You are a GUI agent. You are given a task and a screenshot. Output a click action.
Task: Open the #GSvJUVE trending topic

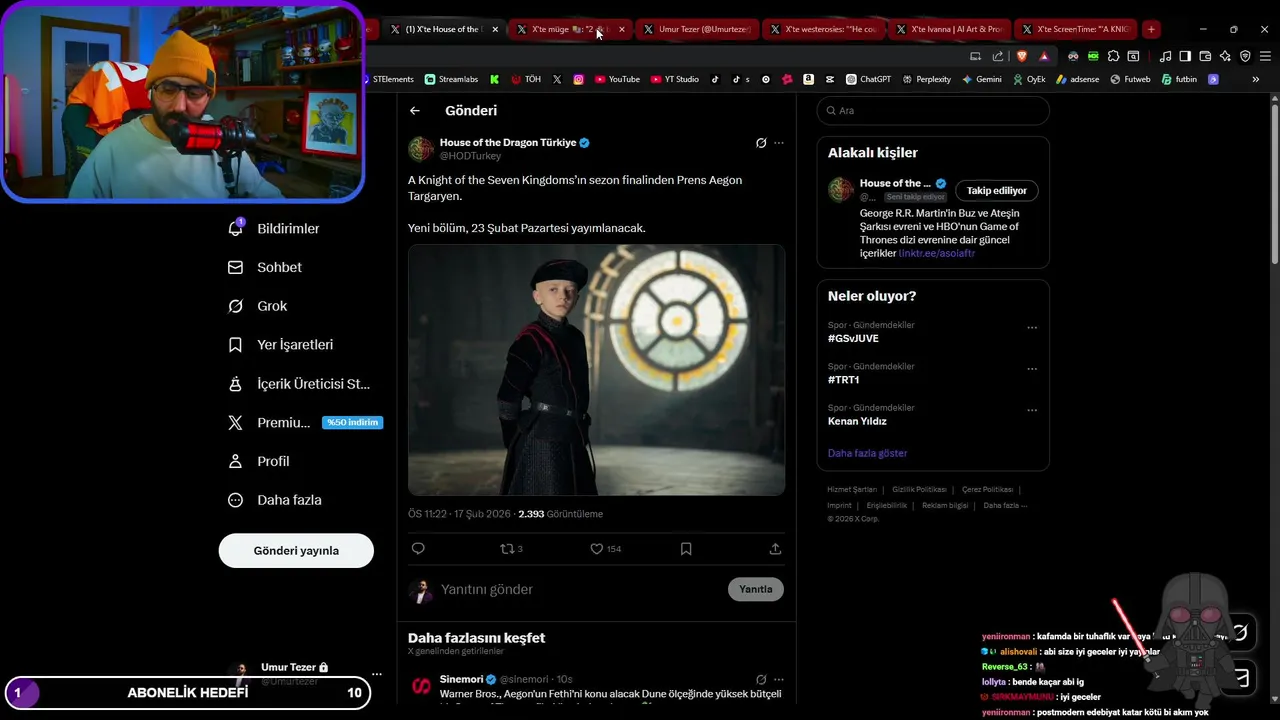[x=853, y=339]
